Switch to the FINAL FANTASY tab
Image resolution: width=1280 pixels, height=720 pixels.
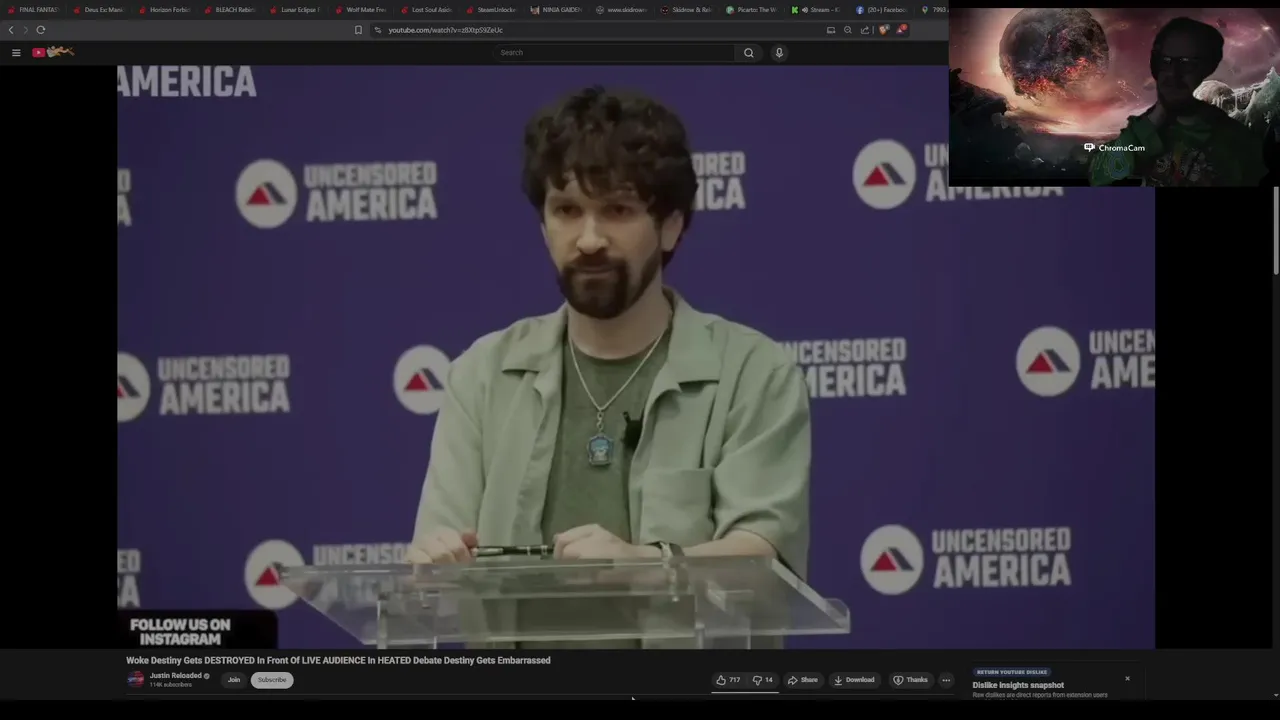point(34,10)
